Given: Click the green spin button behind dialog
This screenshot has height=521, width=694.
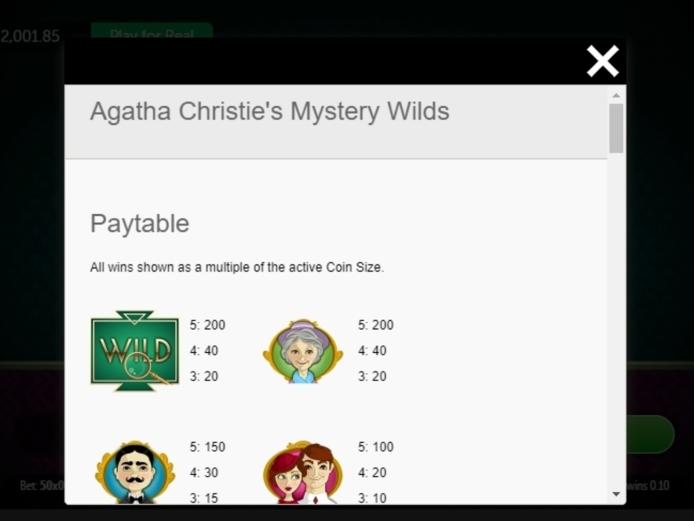Looking at the screenshot, I should [x=650, y=434].
